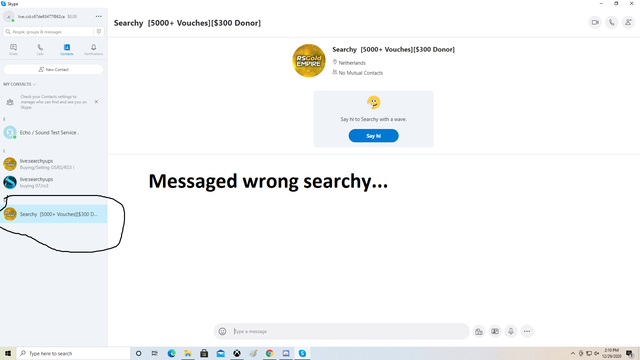Open the Chats tab

point(13,49)
